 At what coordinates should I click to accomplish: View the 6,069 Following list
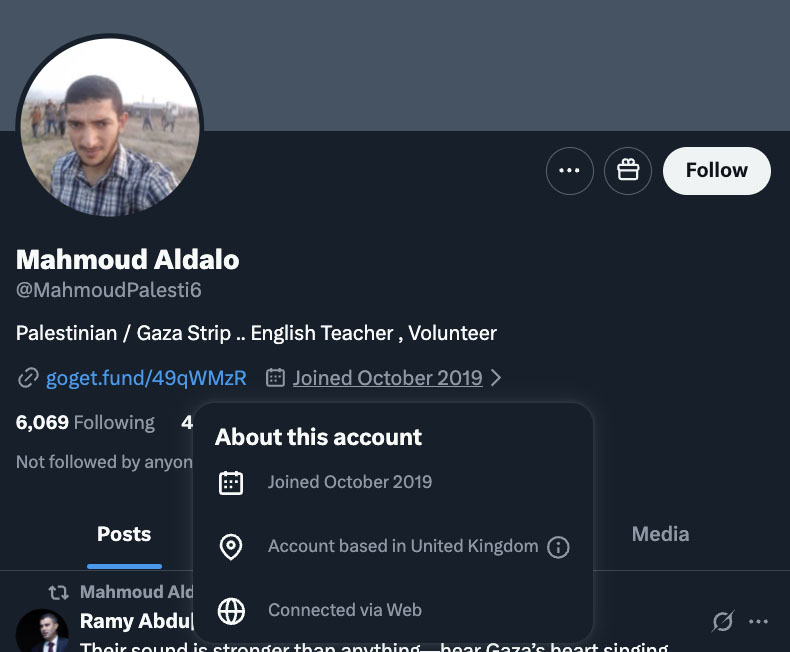[x=86, y=422]
